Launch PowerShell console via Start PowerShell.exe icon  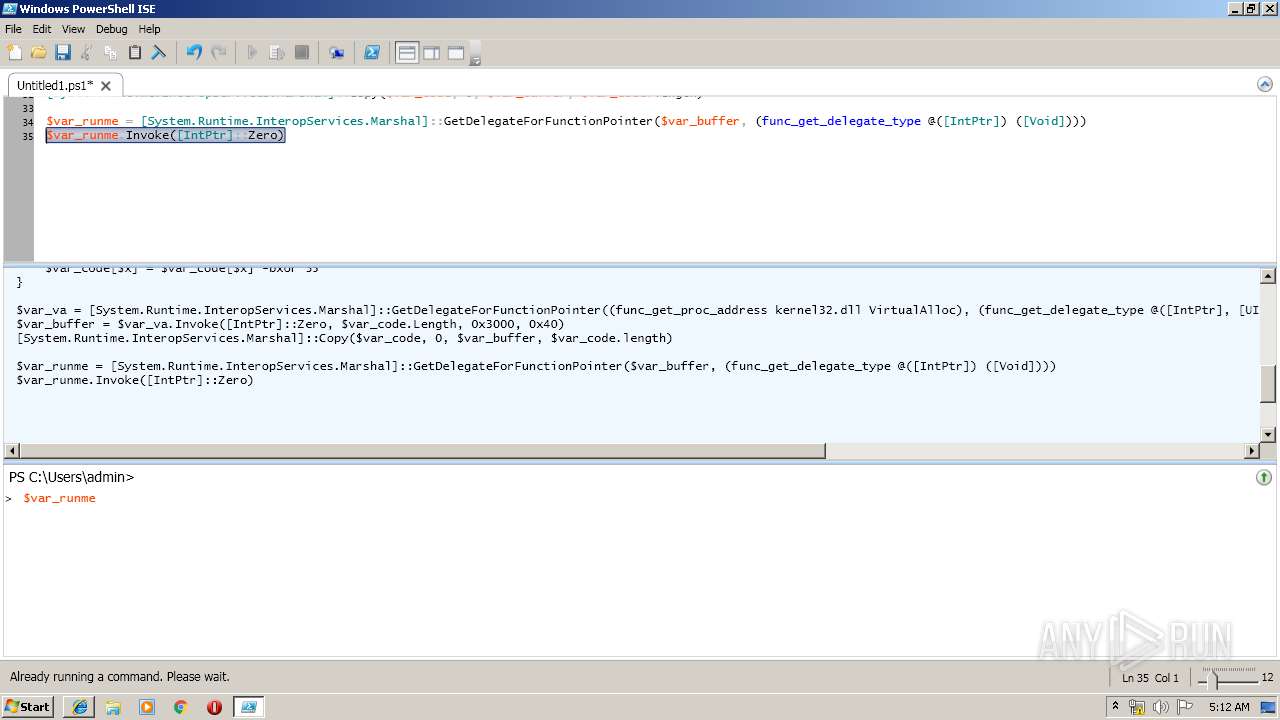(372, 52)
